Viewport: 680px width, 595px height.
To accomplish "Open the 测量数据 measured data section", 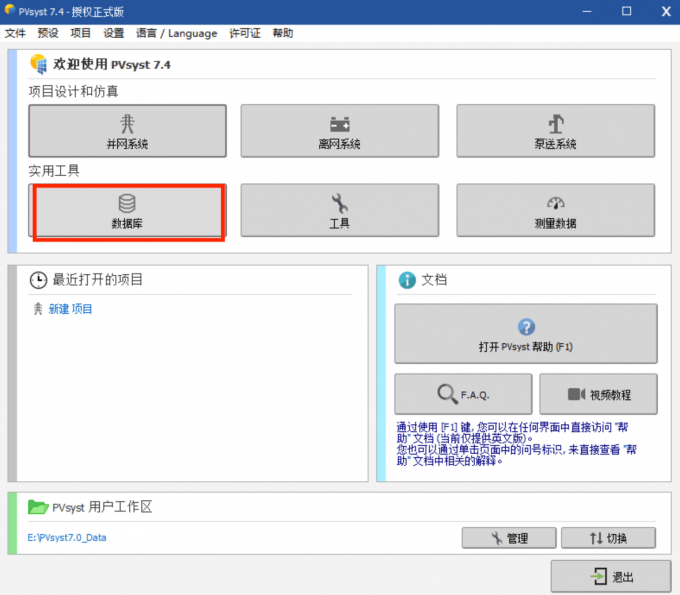I will click(x=556, y=210).
